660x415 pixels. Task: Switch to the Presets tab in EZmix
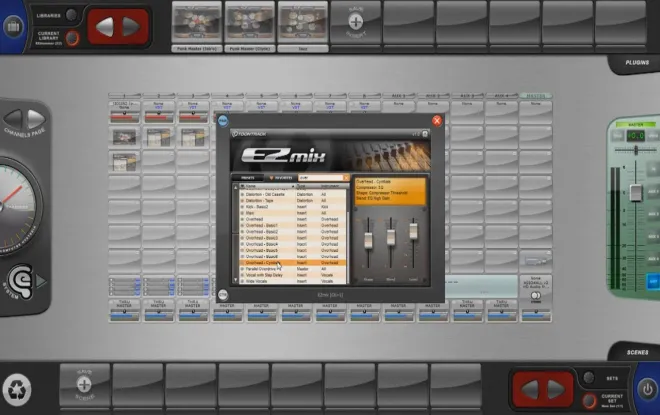point(248,178)
